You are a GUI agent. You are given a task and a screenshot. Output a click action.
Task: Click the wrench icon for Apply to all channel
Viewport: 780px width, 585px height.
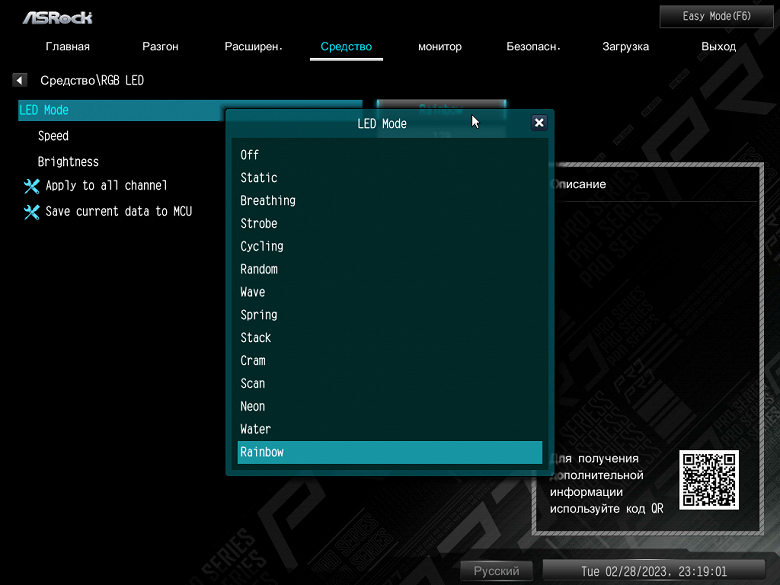pyautogui.click(x=31, y=186)
